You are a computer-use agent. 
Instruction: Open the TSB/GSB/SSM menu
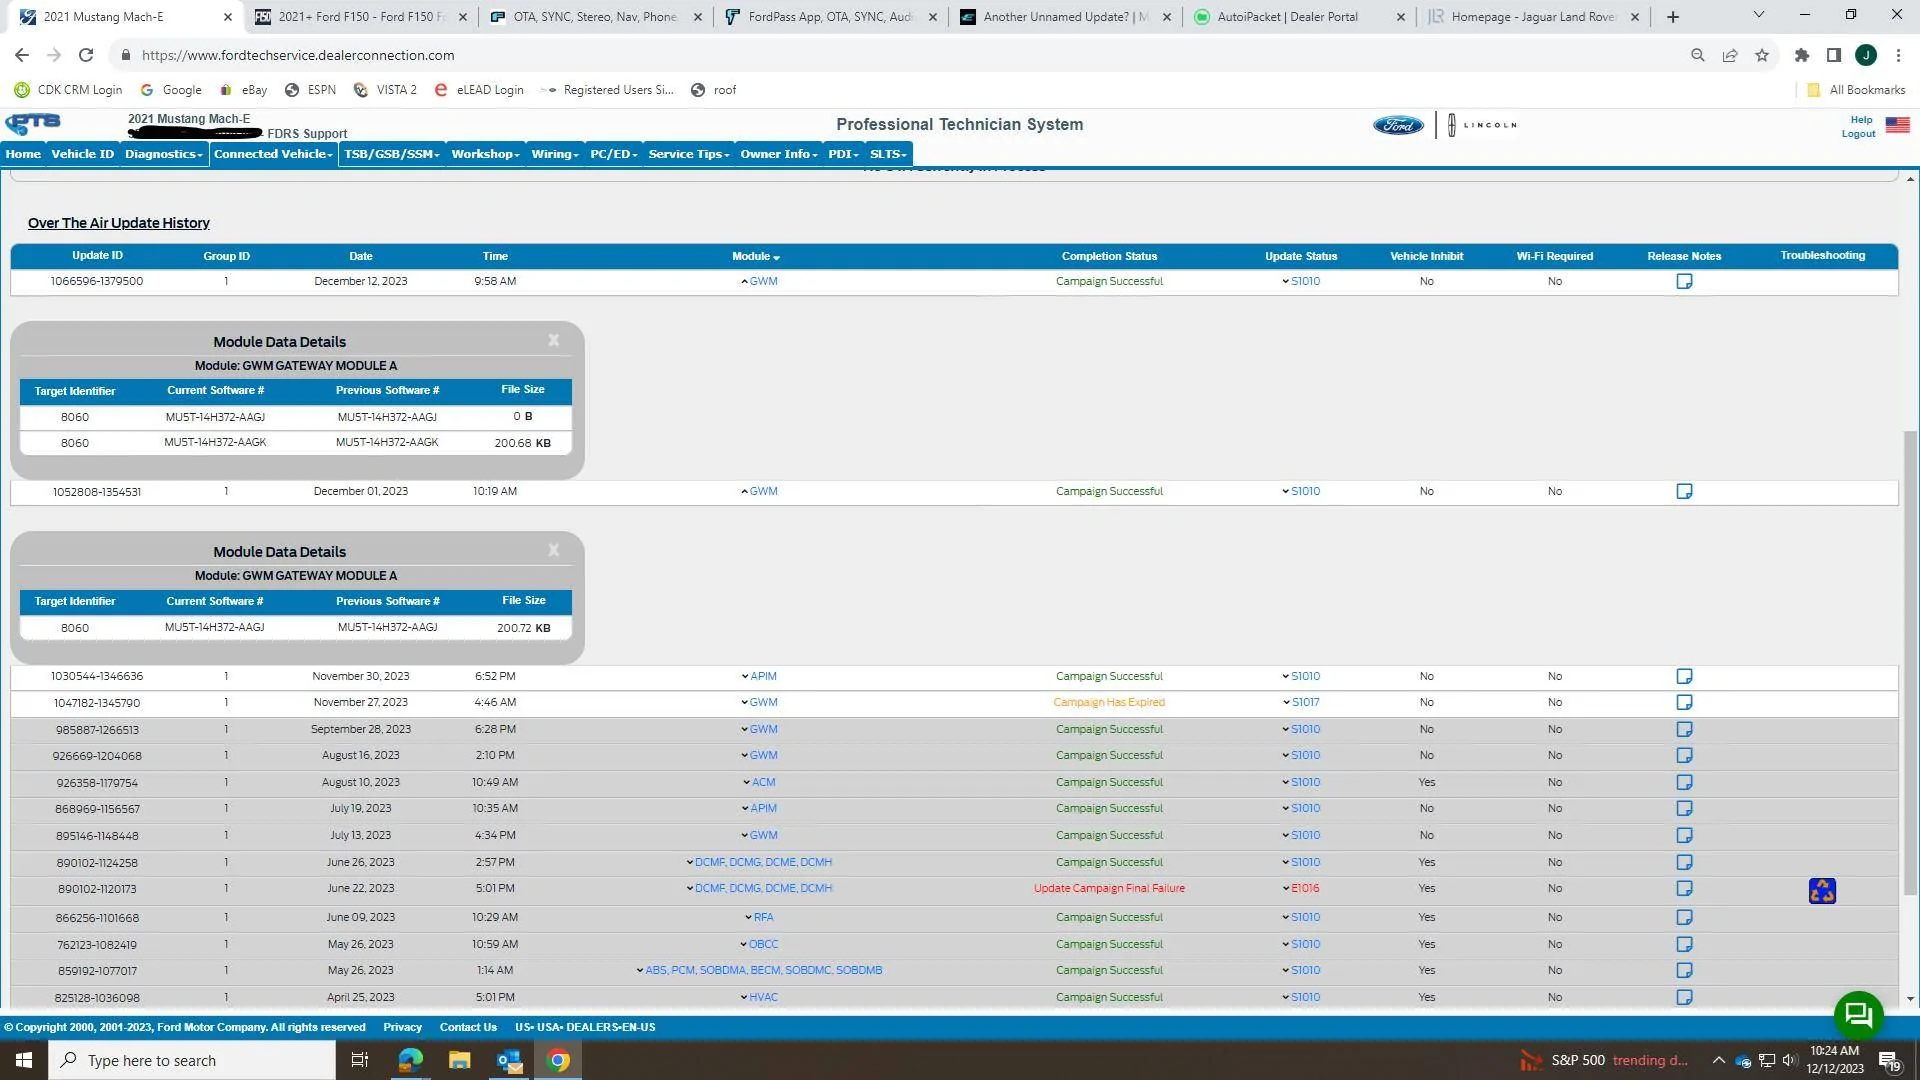pyautogui.click(x=392, y=154)
